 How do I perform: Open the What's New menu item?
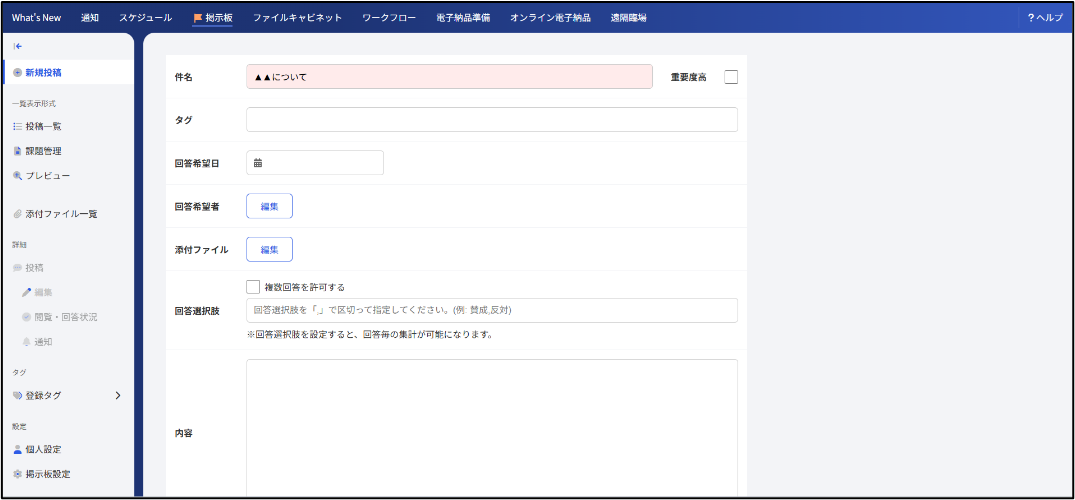(x=36, y=18)
